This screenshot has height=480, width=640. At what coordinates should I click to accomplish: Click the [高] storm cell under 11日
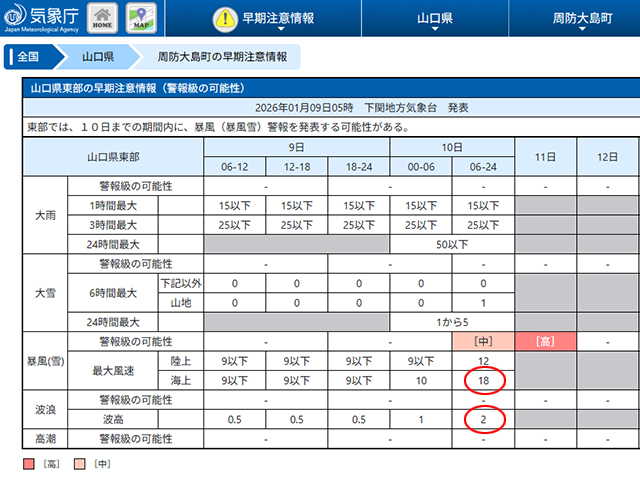(545, 342)
